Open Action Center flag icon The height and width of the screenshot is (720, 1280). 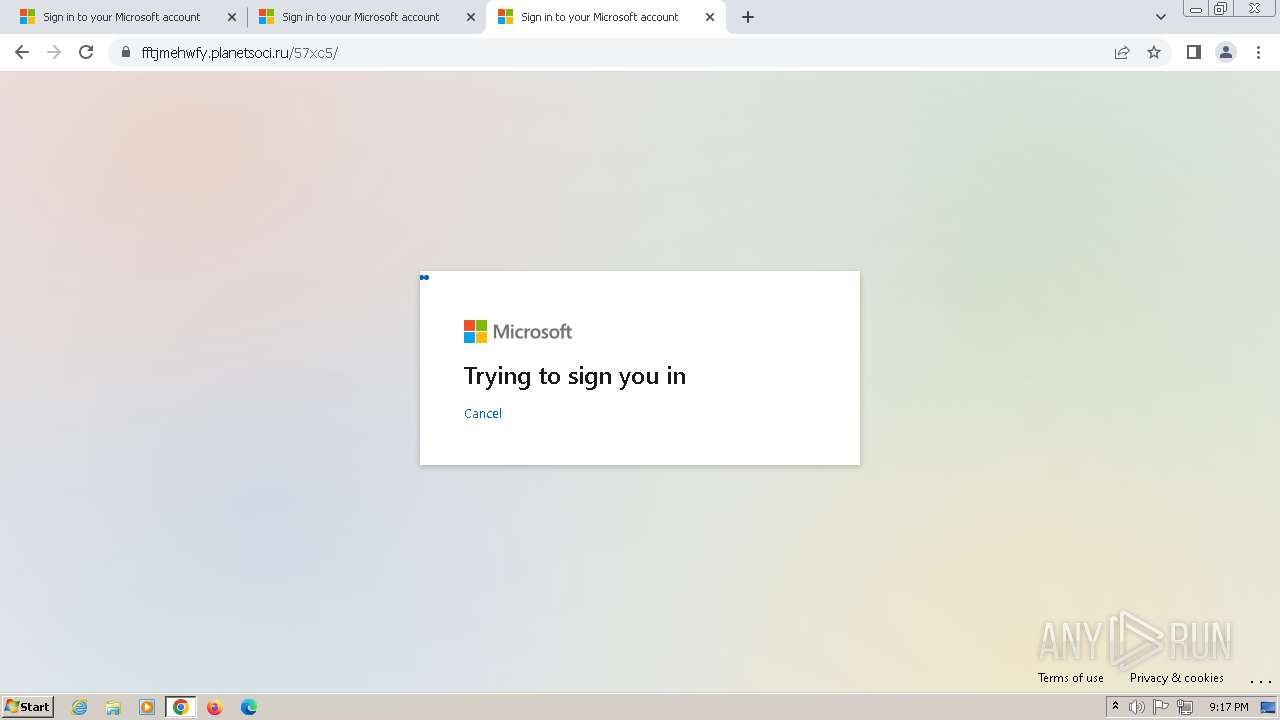(1161, 707)
